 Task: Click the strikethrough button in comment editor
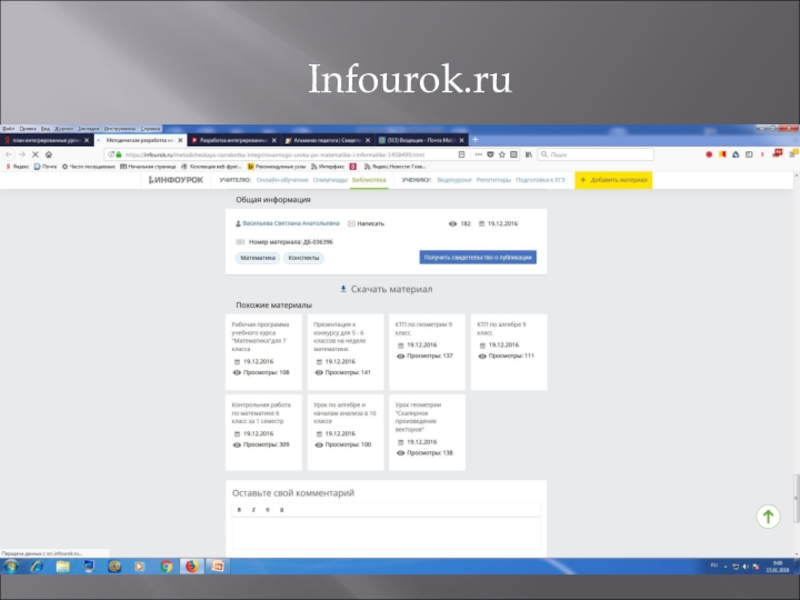point(267,510)
